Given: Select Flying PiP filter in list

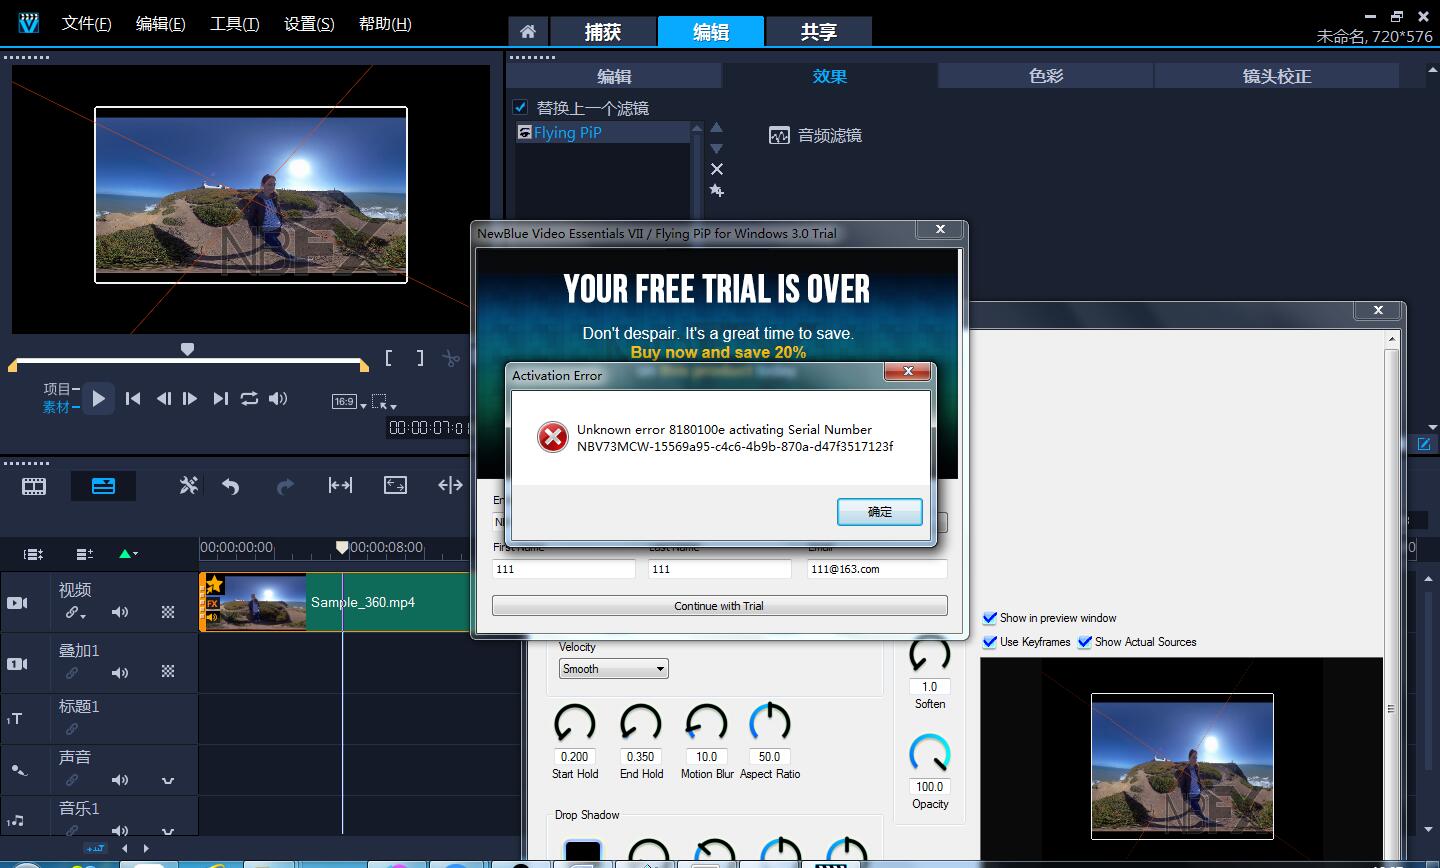Looking at the screenshot, I should [603, 133].
